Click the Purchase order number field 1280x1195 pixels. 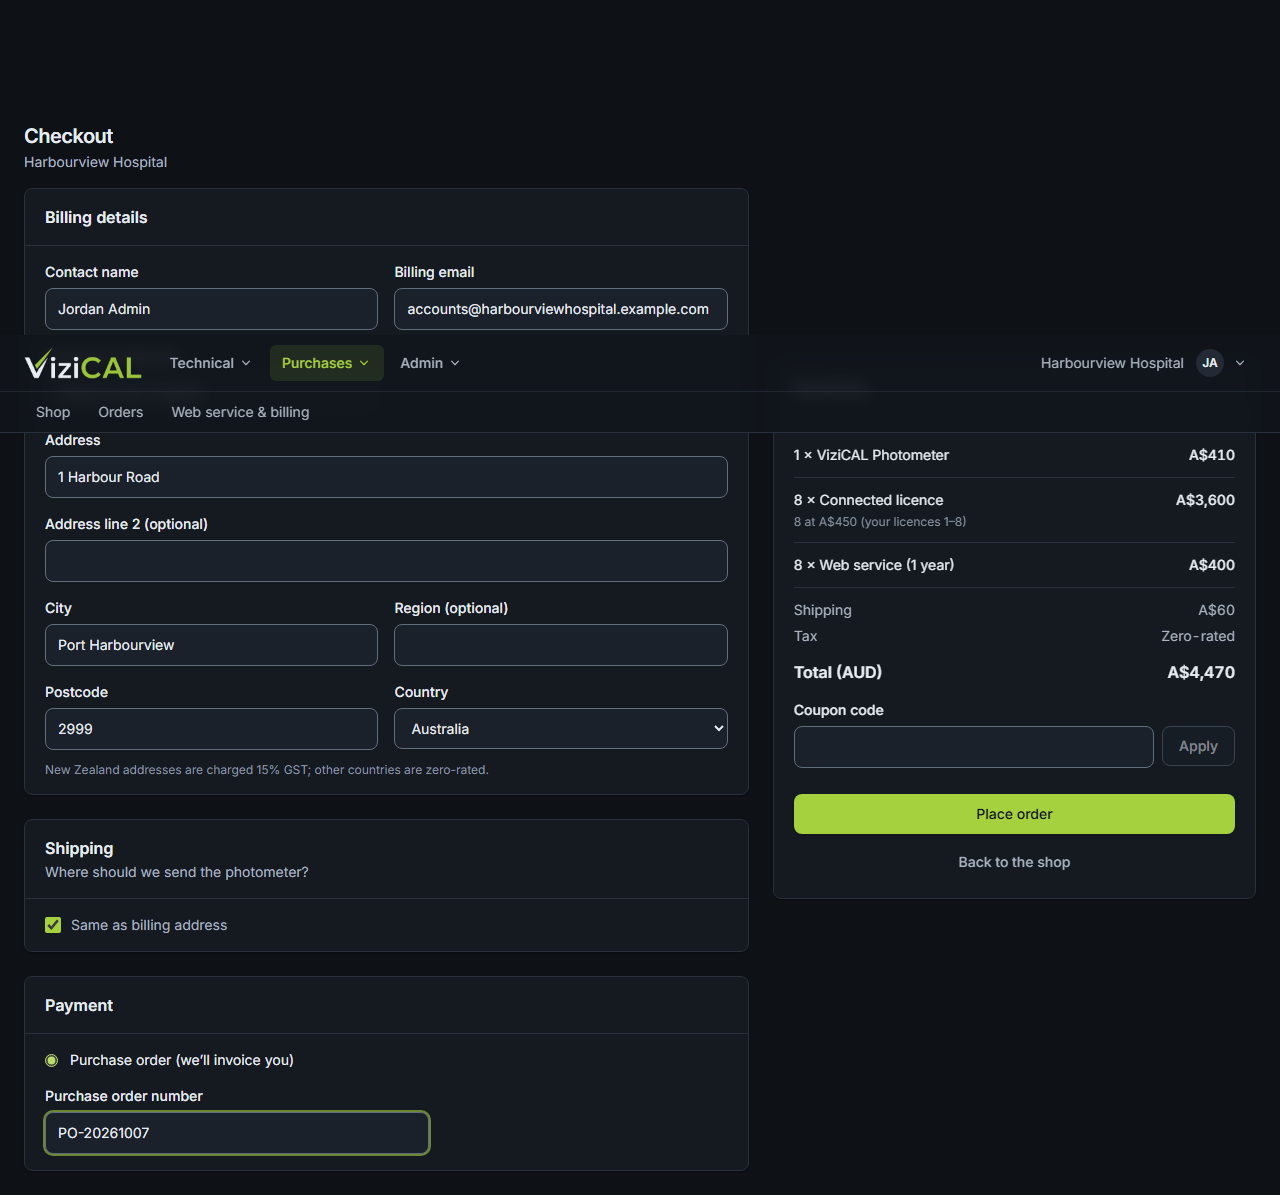[237, 1133]
